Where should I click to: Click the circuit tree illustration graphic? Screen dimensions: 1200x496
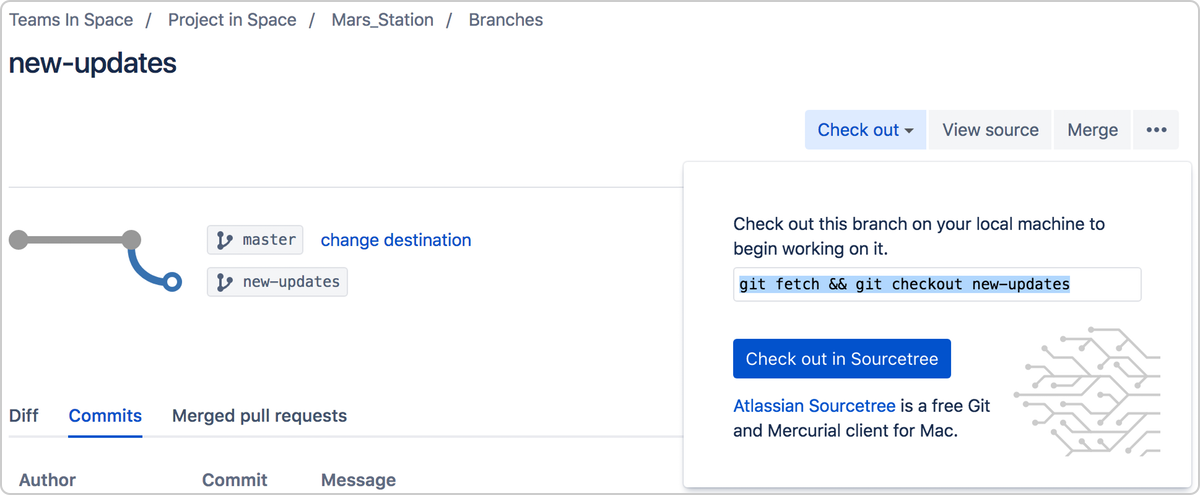(1087, 392)
